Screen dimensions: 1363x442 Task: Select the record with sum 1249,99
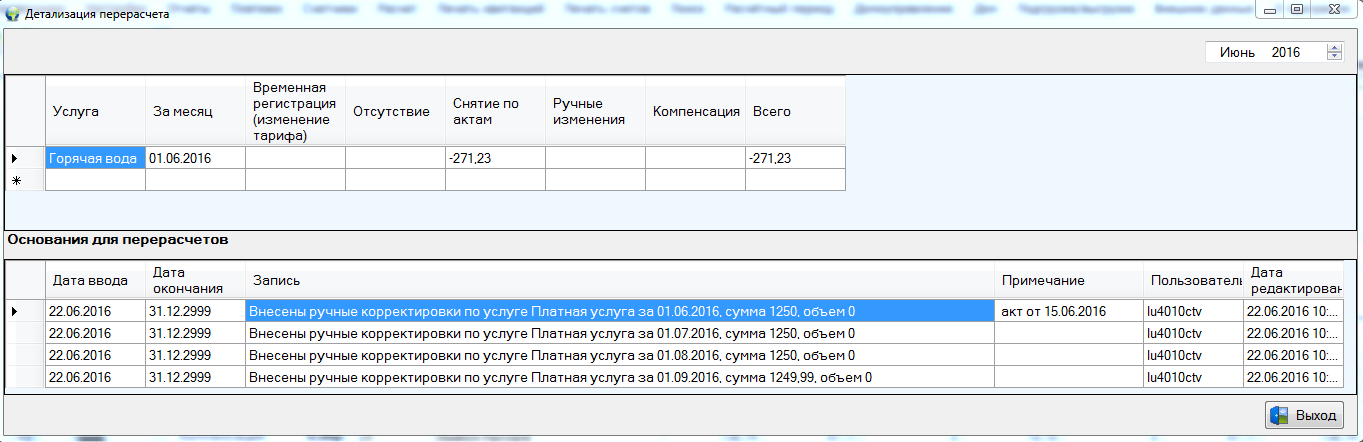620,377
